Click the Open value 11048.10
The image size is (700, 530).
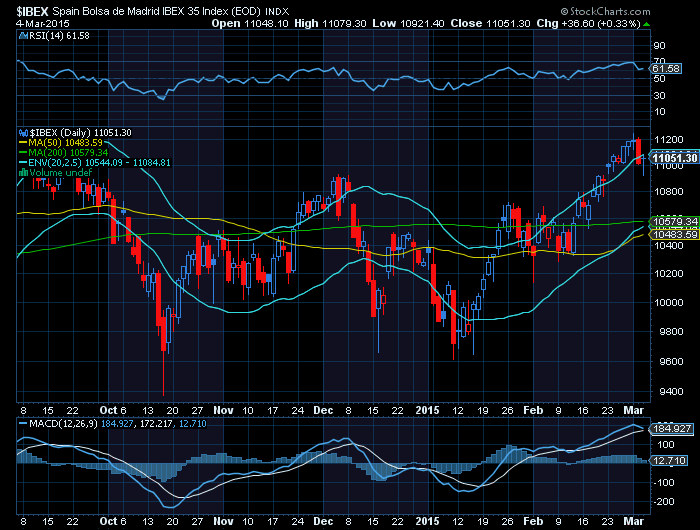tap(267, 23)
